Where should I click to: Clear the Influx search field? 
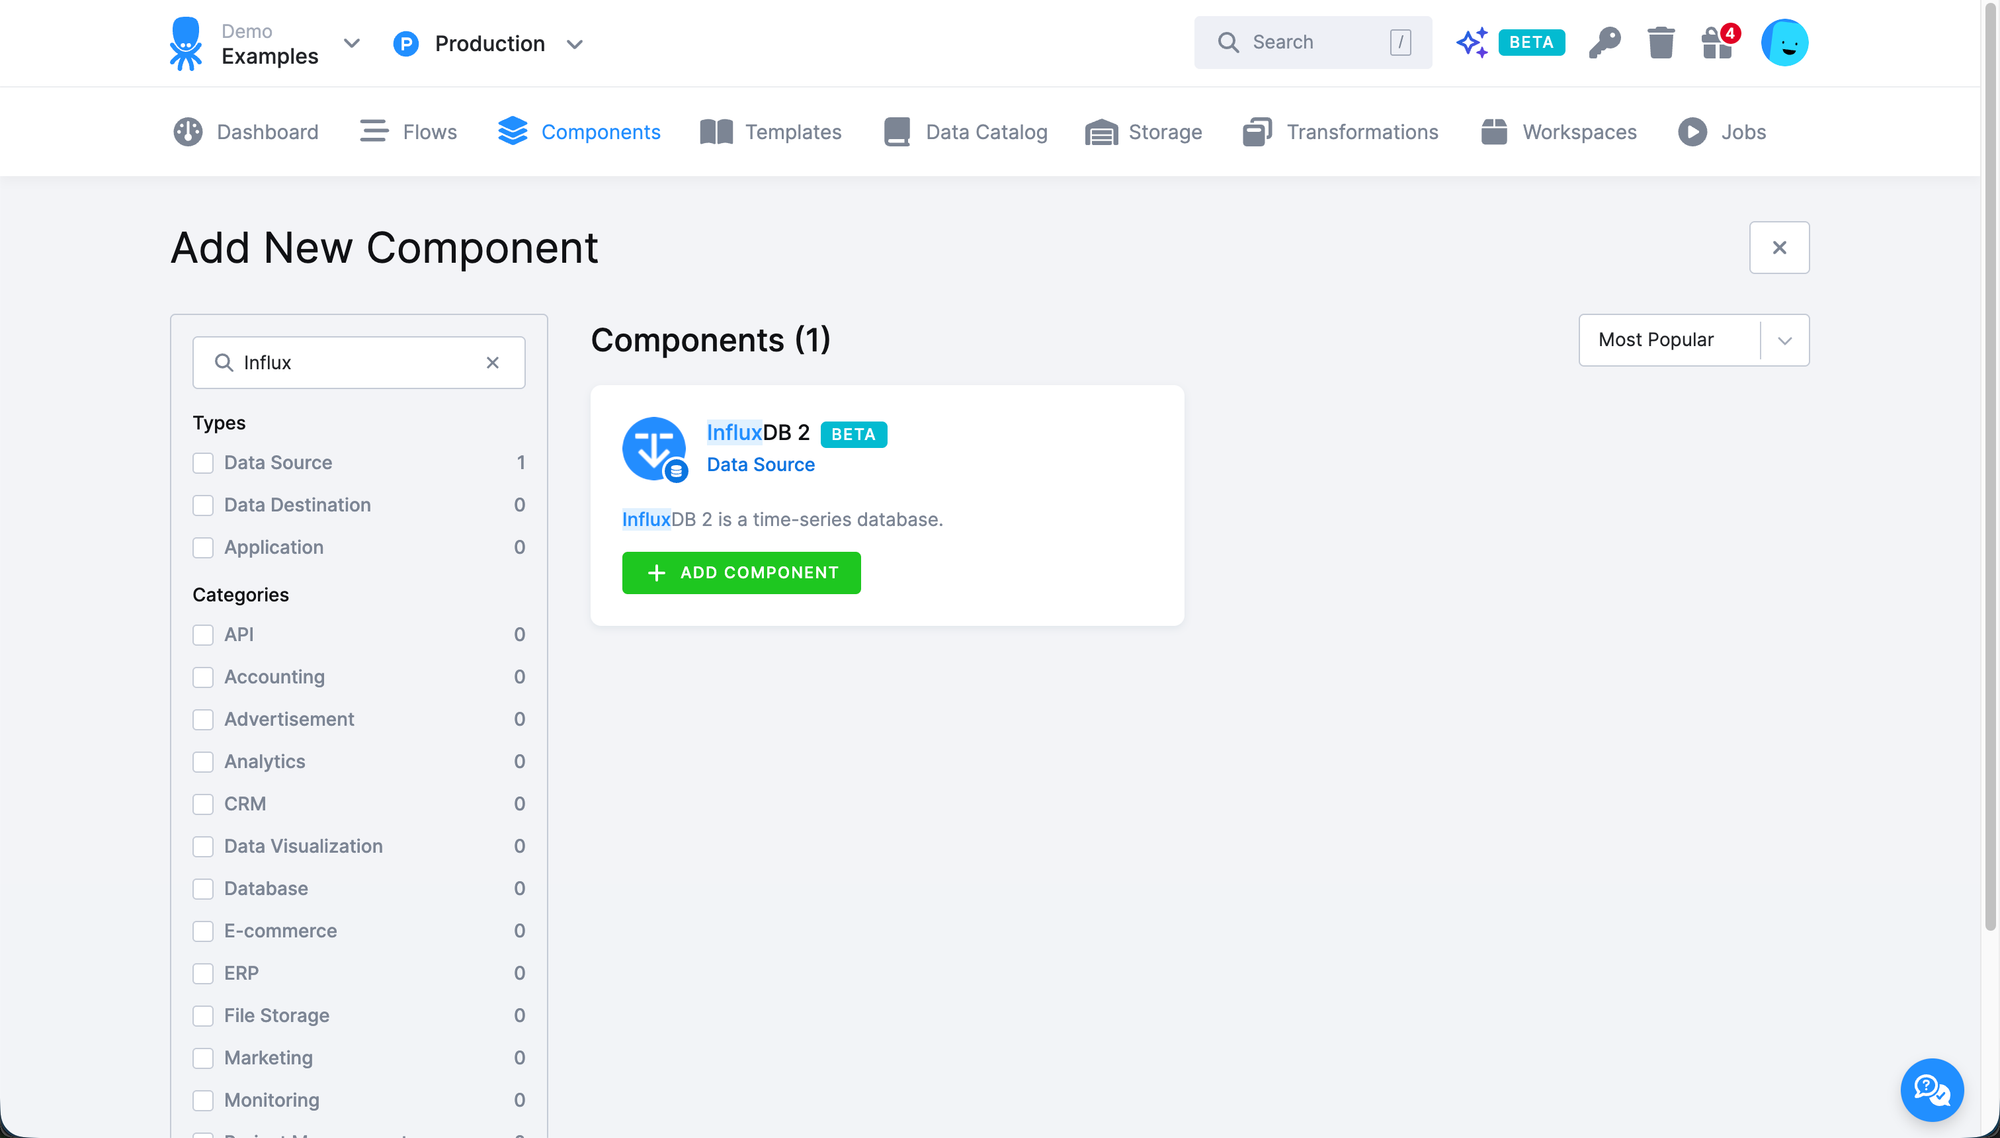492,362
